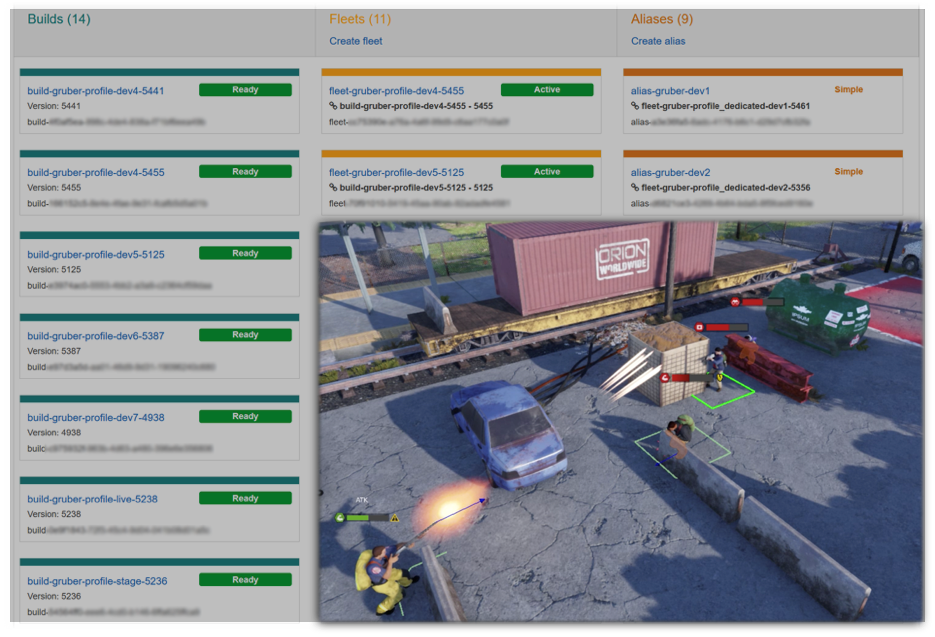This screenshot has height=637, width=935.
Task: Click the game screenshot thumbnail
Action: tap(621, 422)
